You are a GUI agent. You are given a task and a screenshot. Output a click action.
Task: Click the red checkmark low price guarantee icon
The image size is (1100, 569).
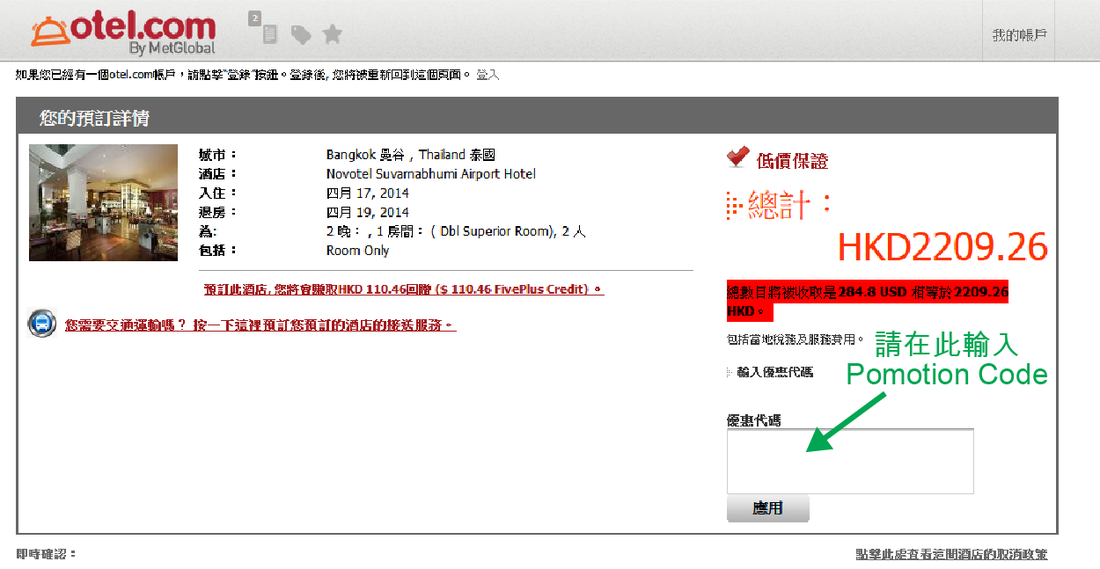pos(738,157)
